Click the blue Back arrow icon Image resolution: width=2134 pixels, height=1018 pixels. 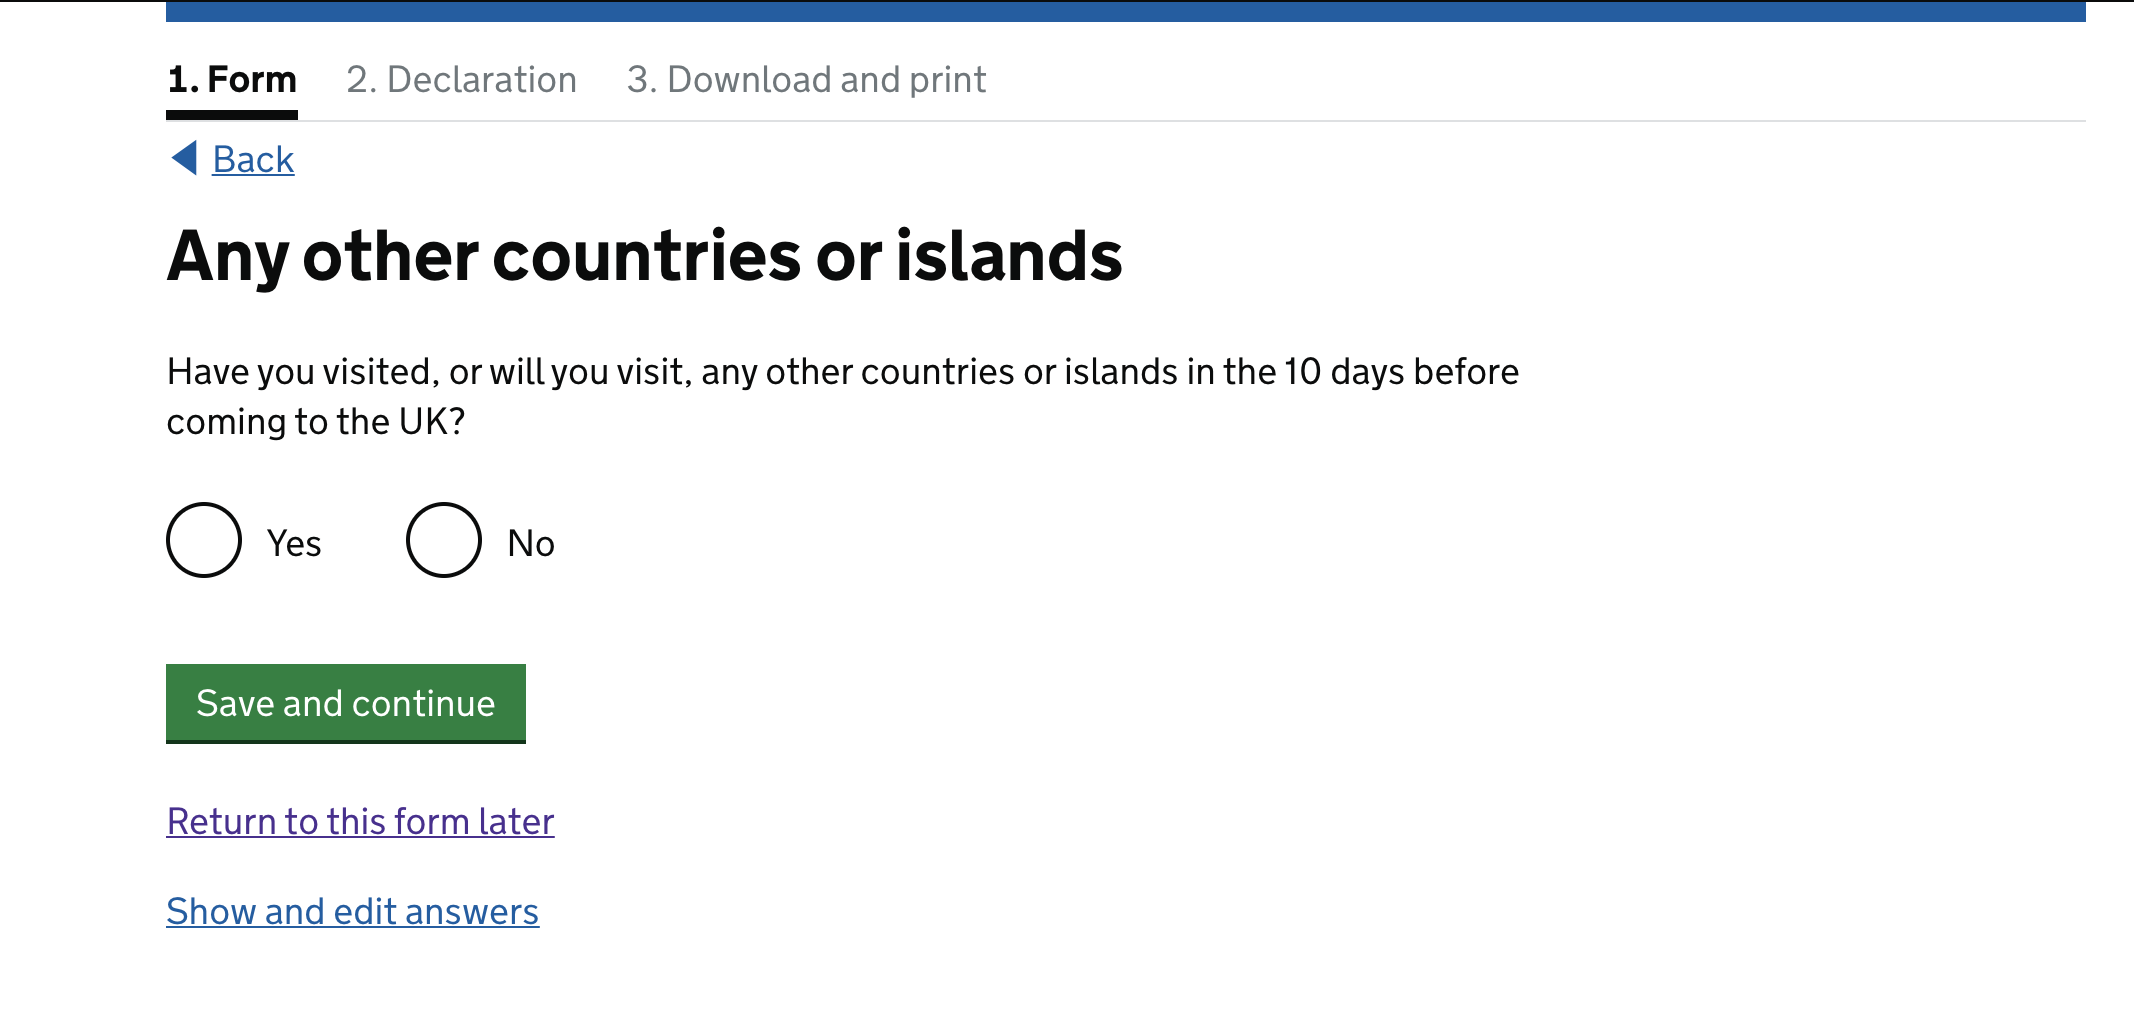[185, 158]
